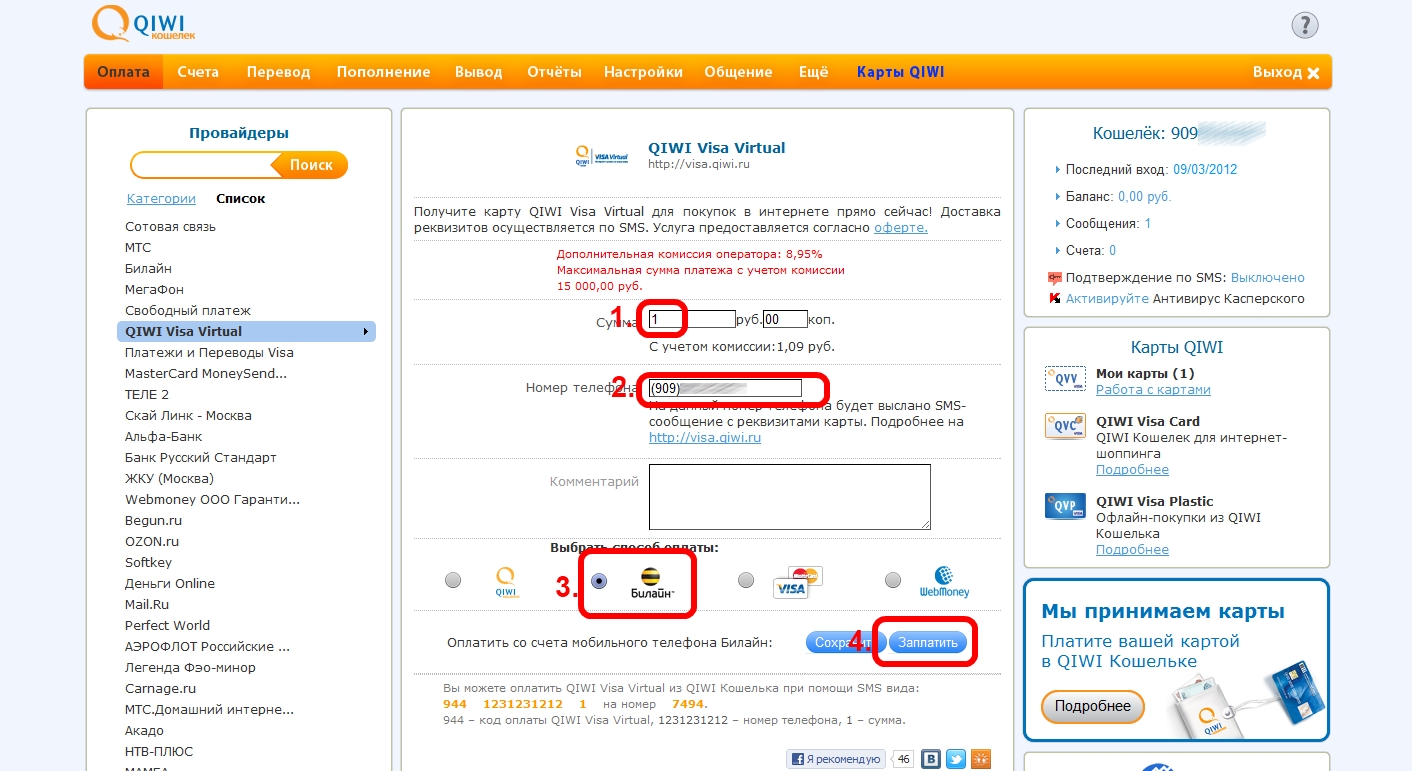This screenshot has height=771, width=1412.
Task: Select НТВ-ПЛЮС provider
Action: click(x=159, y=752)
